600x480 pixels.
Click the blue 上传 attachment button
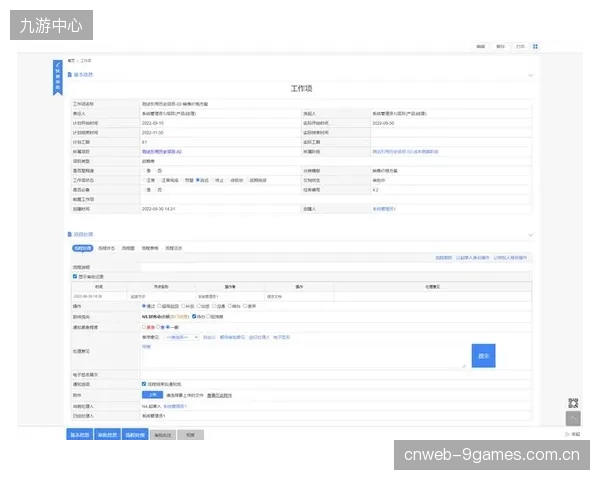pos(152,395)
